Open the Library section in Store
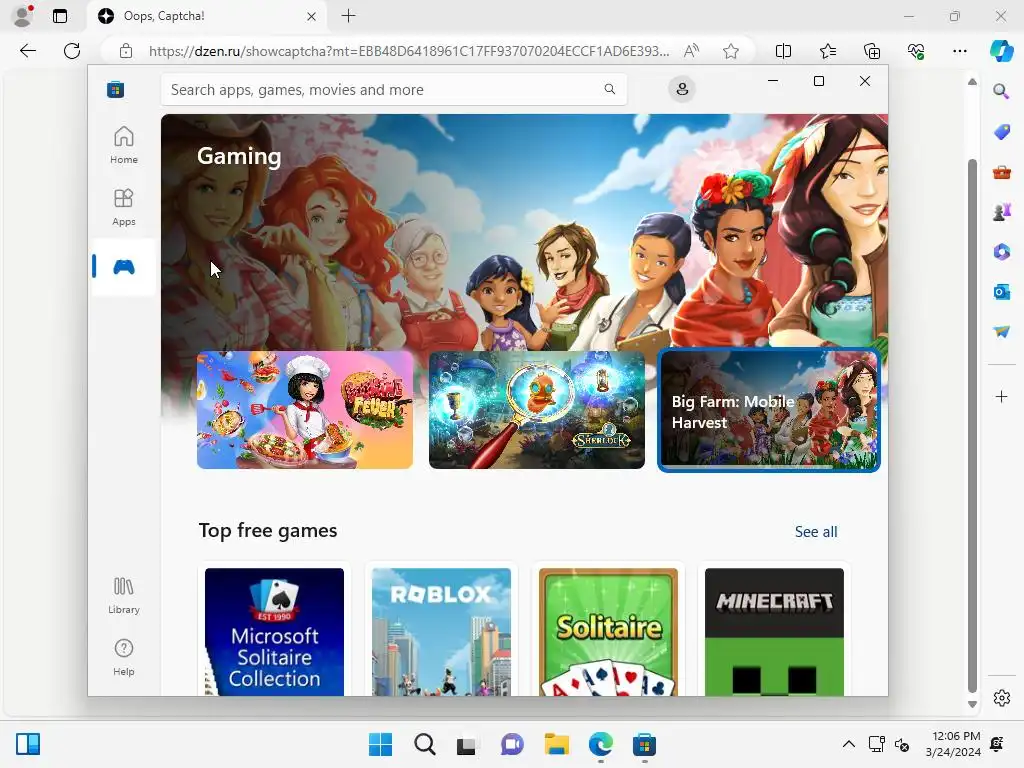Image resolution: width=1024 pixels, height=768 pixels. click(x=123, y=595)
